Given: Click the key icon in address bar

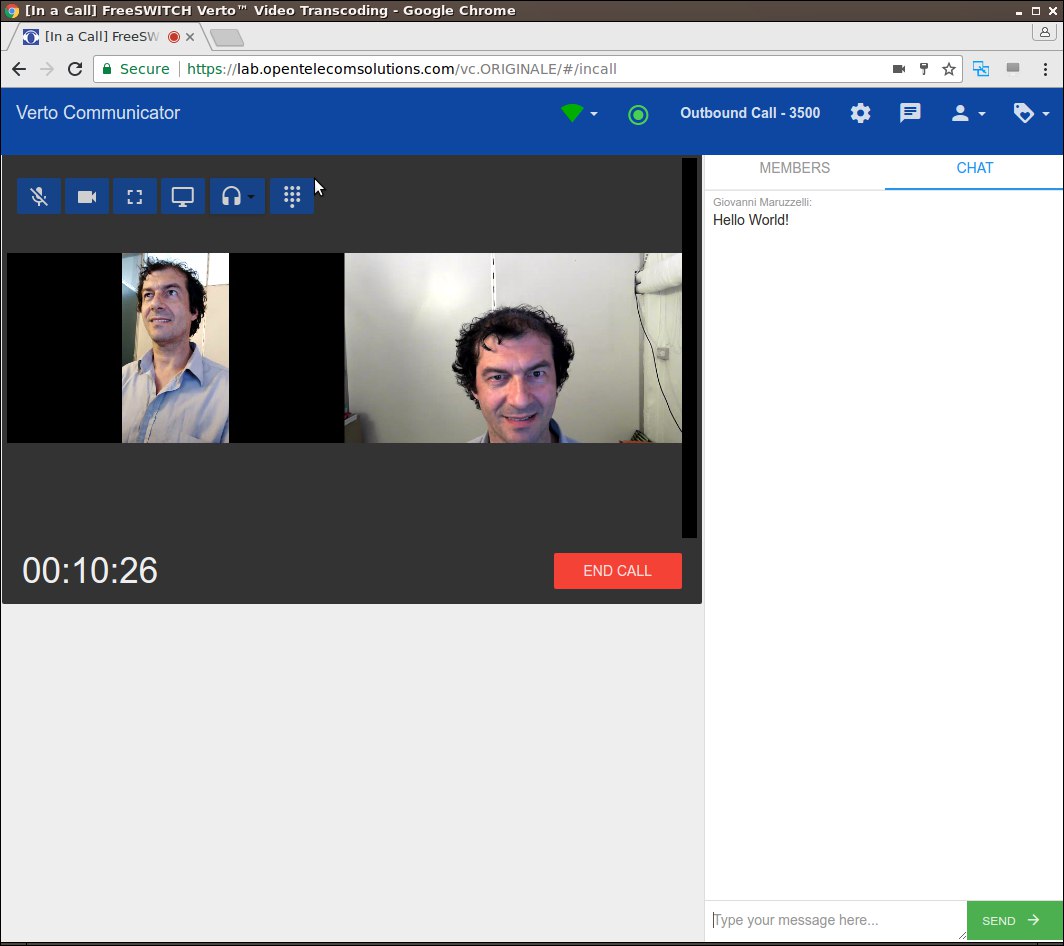Looking at the screenshot, I should pyautogui.click(x=924, y=69).
